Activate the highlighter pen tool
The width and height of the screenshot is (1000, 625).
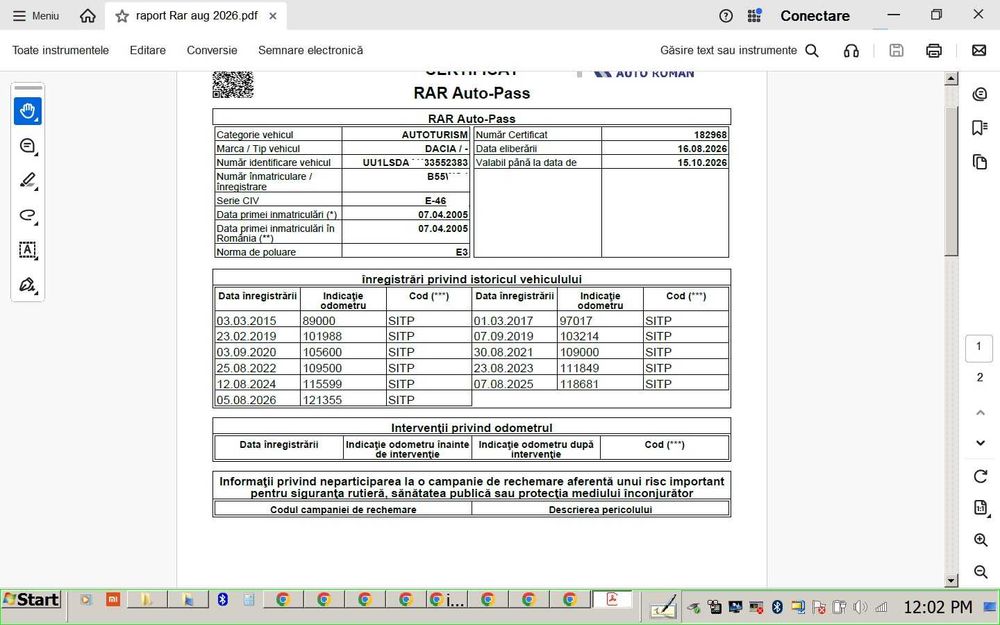(x=27, y=180)
